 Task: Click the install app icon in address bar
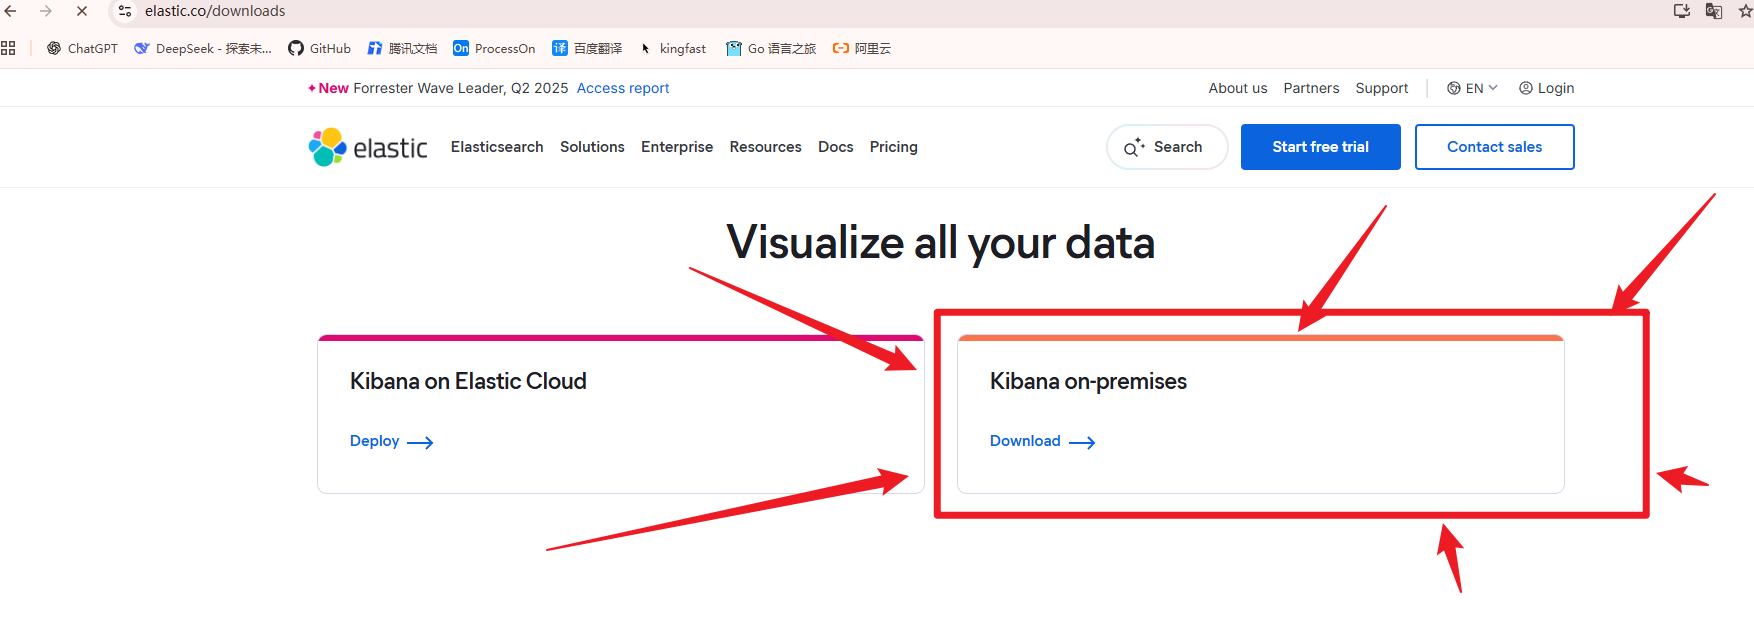pyautogui.click(x=1682, y=11)
